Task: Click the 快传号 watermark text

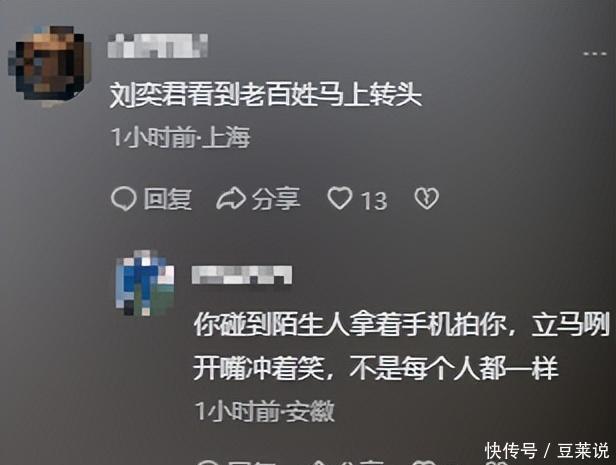Action: [x=511, y=450]
